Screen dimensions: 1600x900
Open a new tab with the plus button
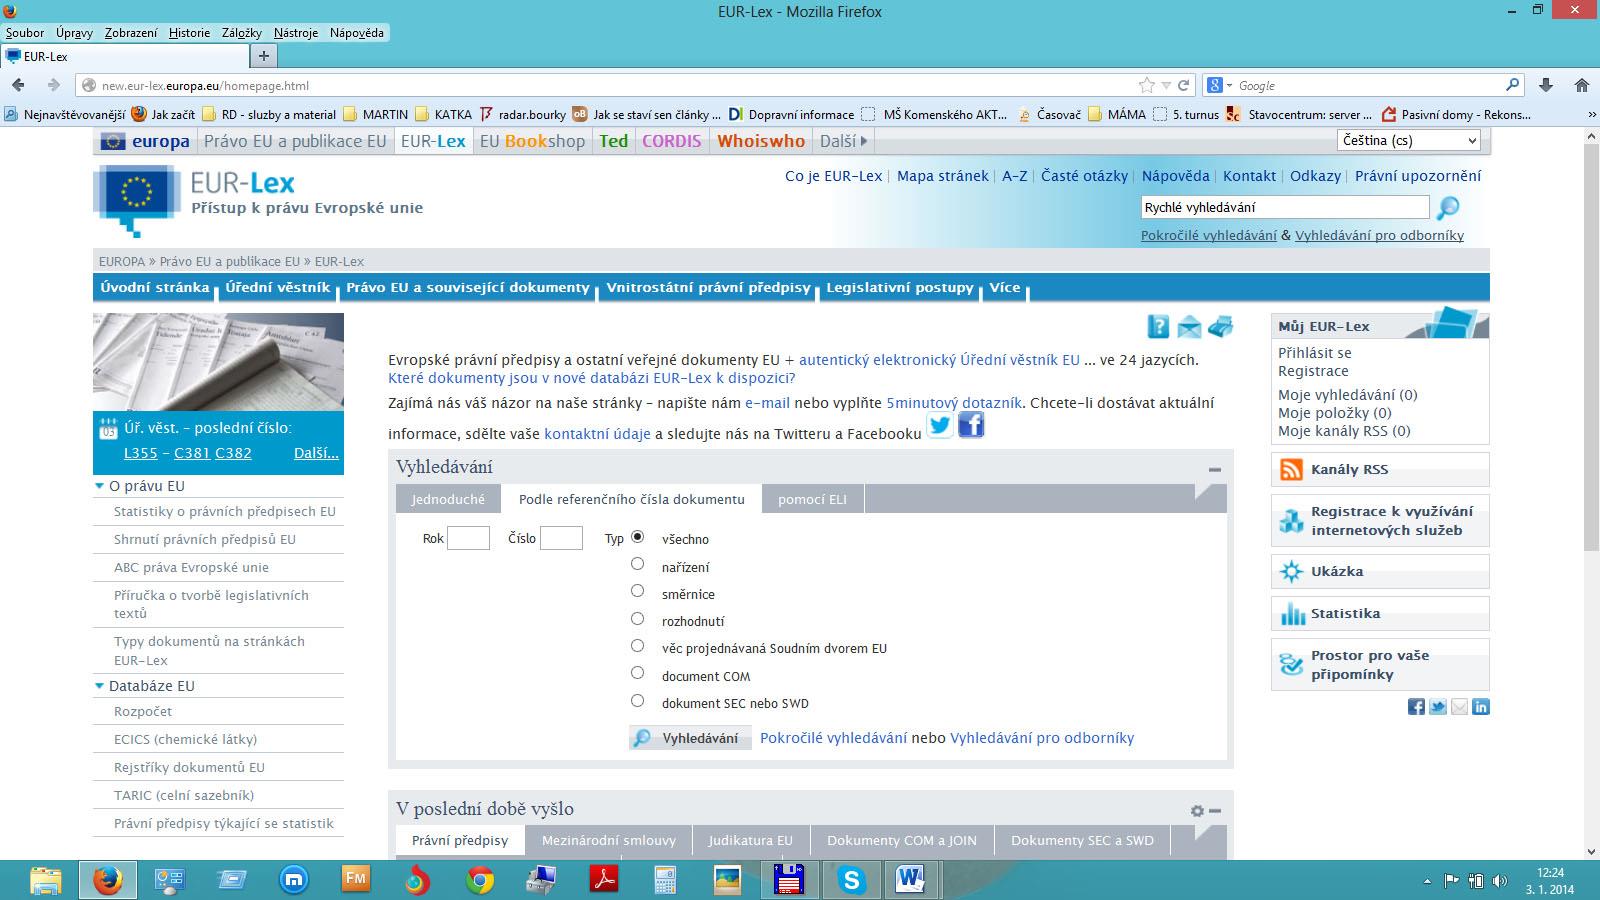point(264,56)
